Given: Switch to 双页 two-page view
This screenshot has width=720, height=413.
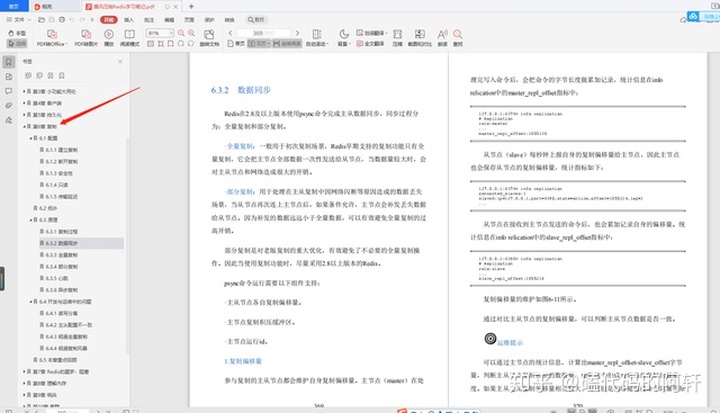Looking at the screenshot, I should click(258, 44).
